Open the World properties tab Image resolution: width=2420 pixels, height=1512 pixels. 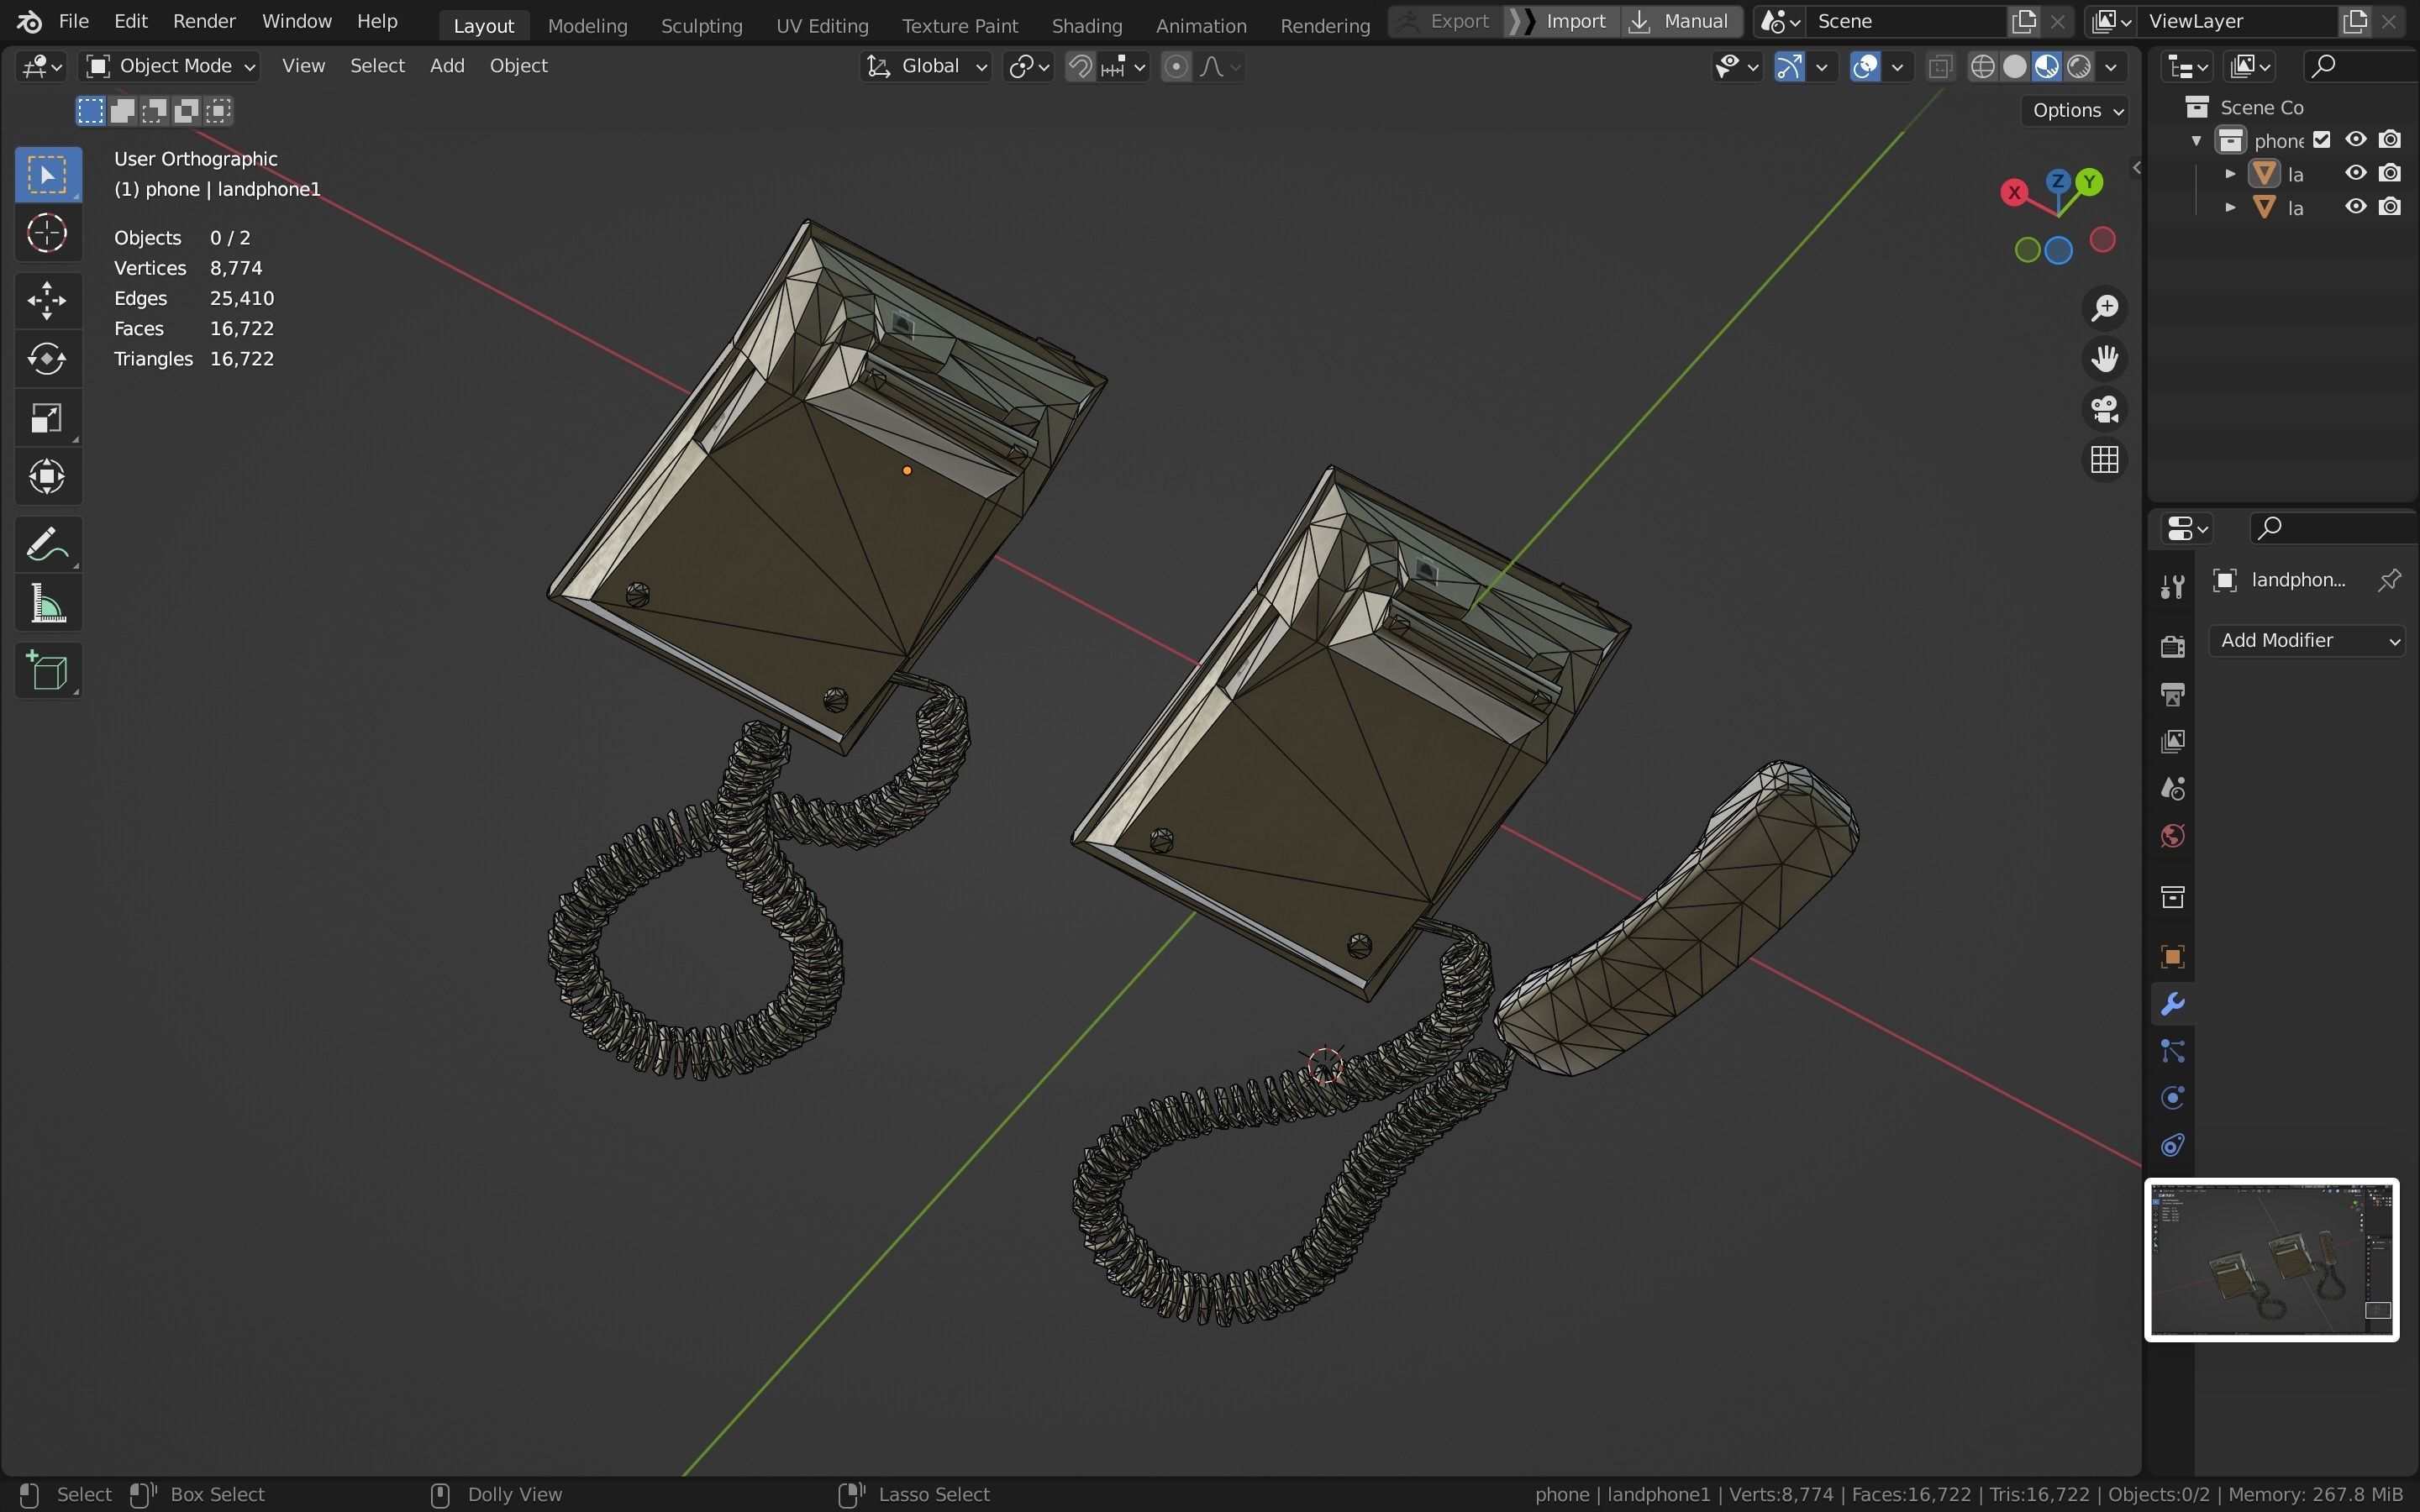(x=2172, y=836)
